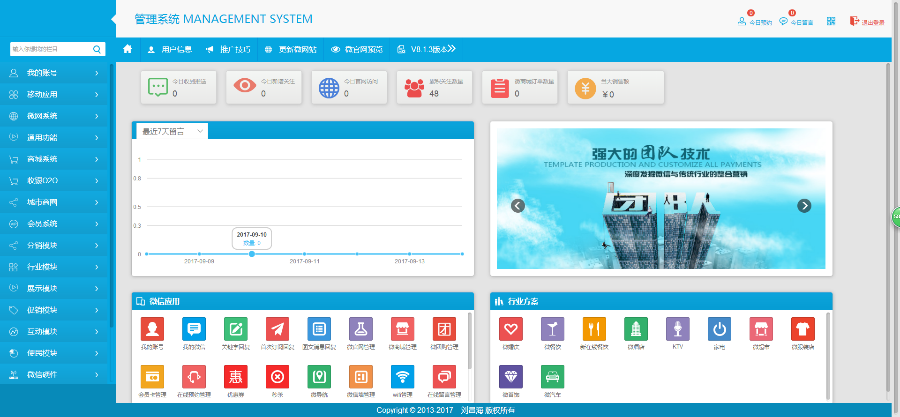Screen dimensions: 900x417
Task: Open the online message double-bubble icon
Action: (x=444, y=376)
